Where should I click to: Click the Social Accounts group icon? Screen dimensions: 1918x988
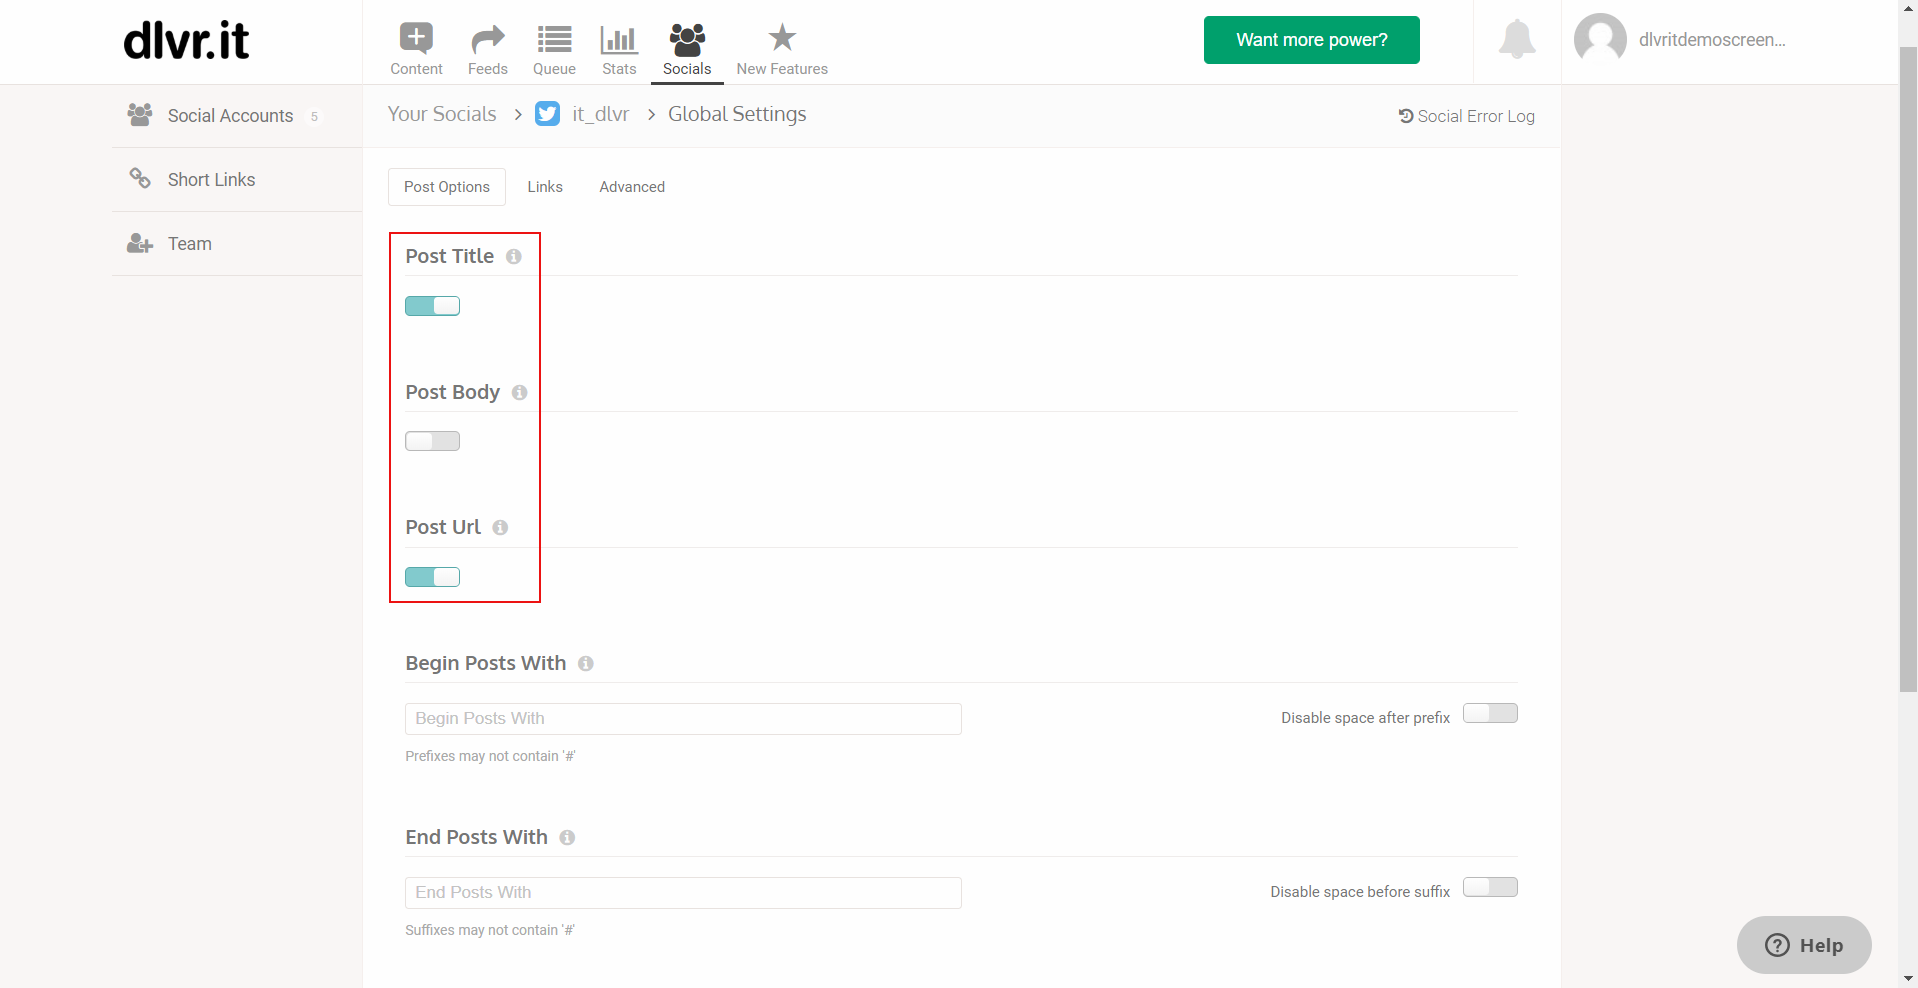pyautogui.click(x=140, y=115)
